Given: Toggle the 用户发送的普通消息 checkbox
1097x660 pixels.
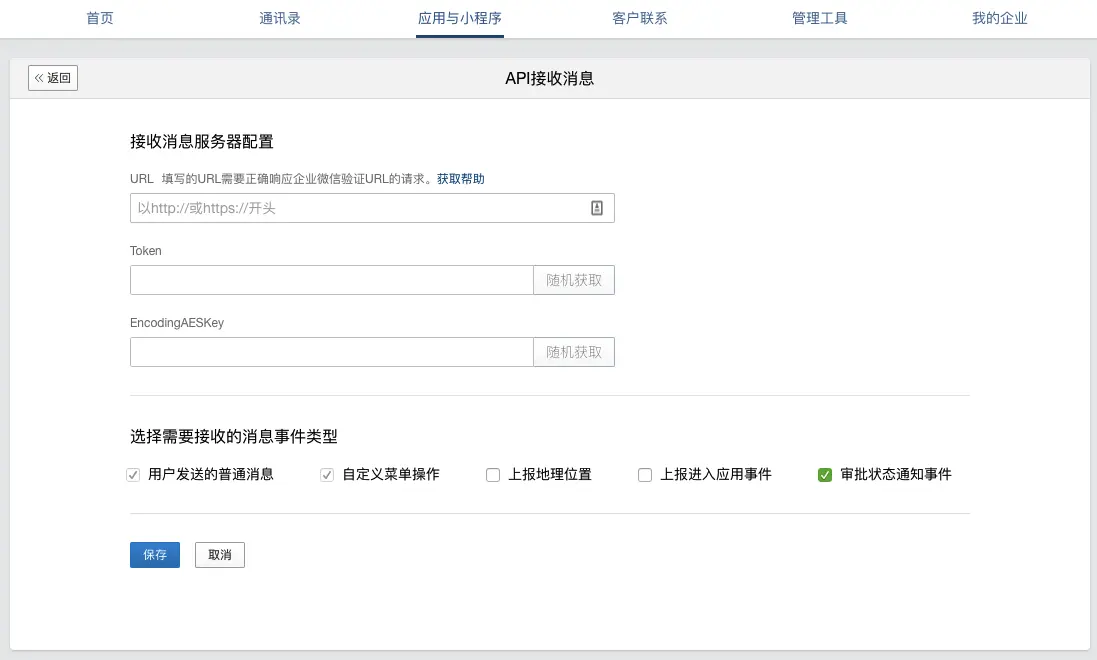Looking at the screenshot, I should pos(133,475).
